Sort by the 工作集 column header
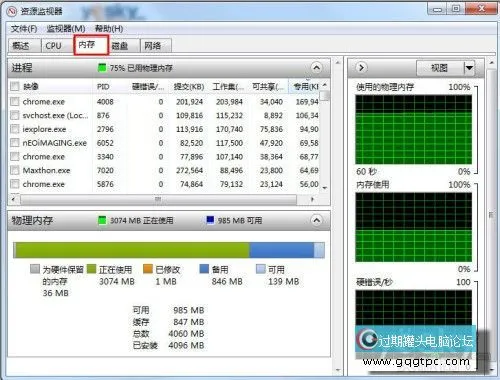This screenshot has height=380, width=500. [x=228, y=87]
